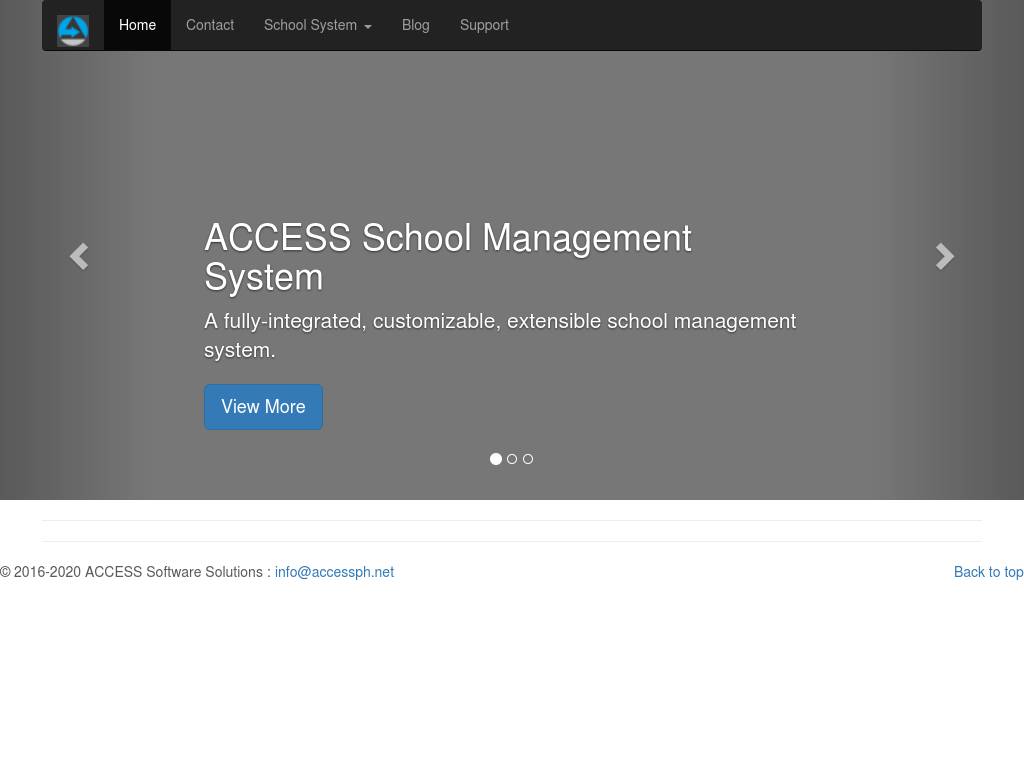This screenshot has width=1024, height=768.
Task: Expand the School System dropdown
Action: 317,25
